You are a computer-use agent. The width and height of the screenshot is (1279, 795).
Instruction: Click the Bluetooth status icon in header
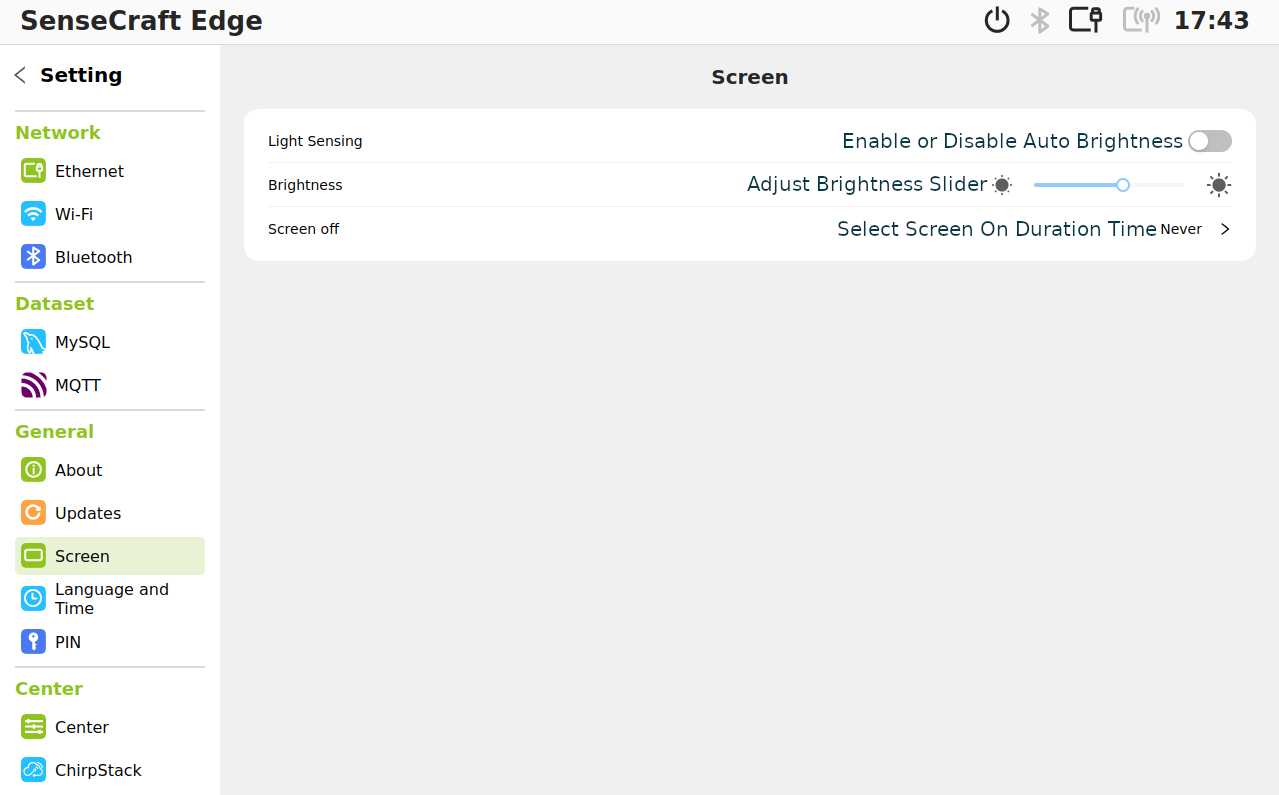pyautogui.click(x=1040, y=20)
